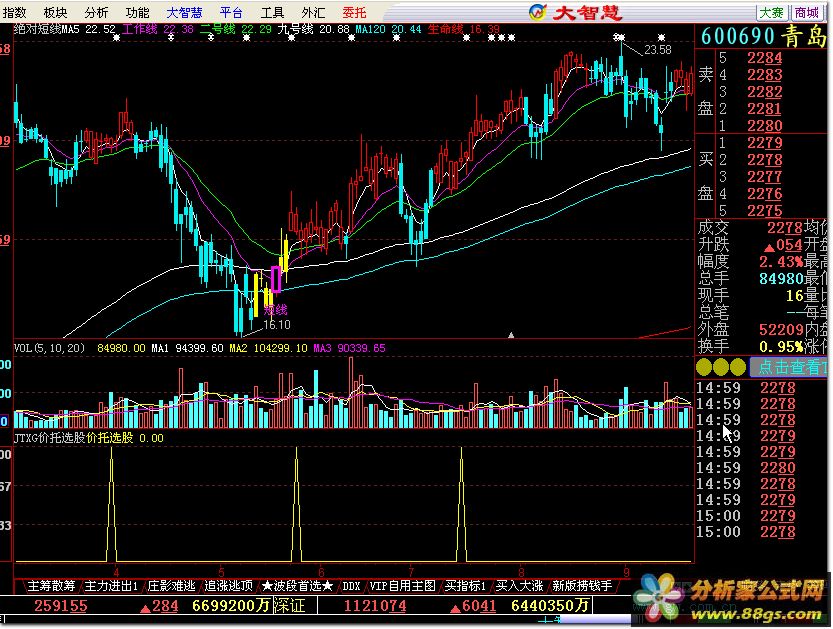Screen dimensions: 833x629
Task: Click the VOL(5,10,20) indicator title
Action: 49,348
